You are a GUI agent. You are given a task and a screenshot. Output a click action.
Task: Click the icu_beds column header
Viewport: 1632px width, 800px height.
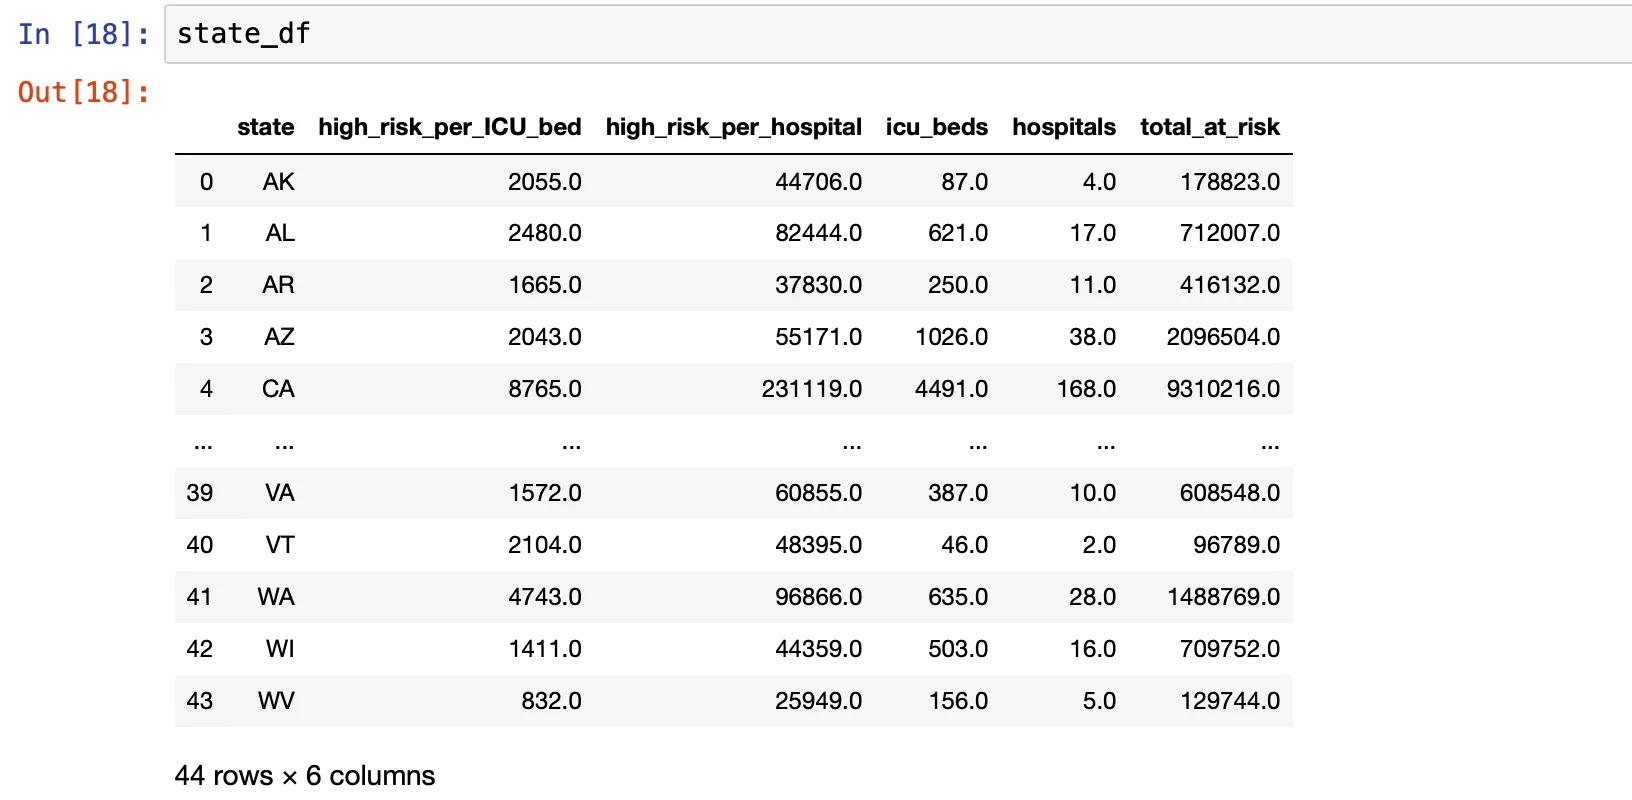(x=936, y=127)
